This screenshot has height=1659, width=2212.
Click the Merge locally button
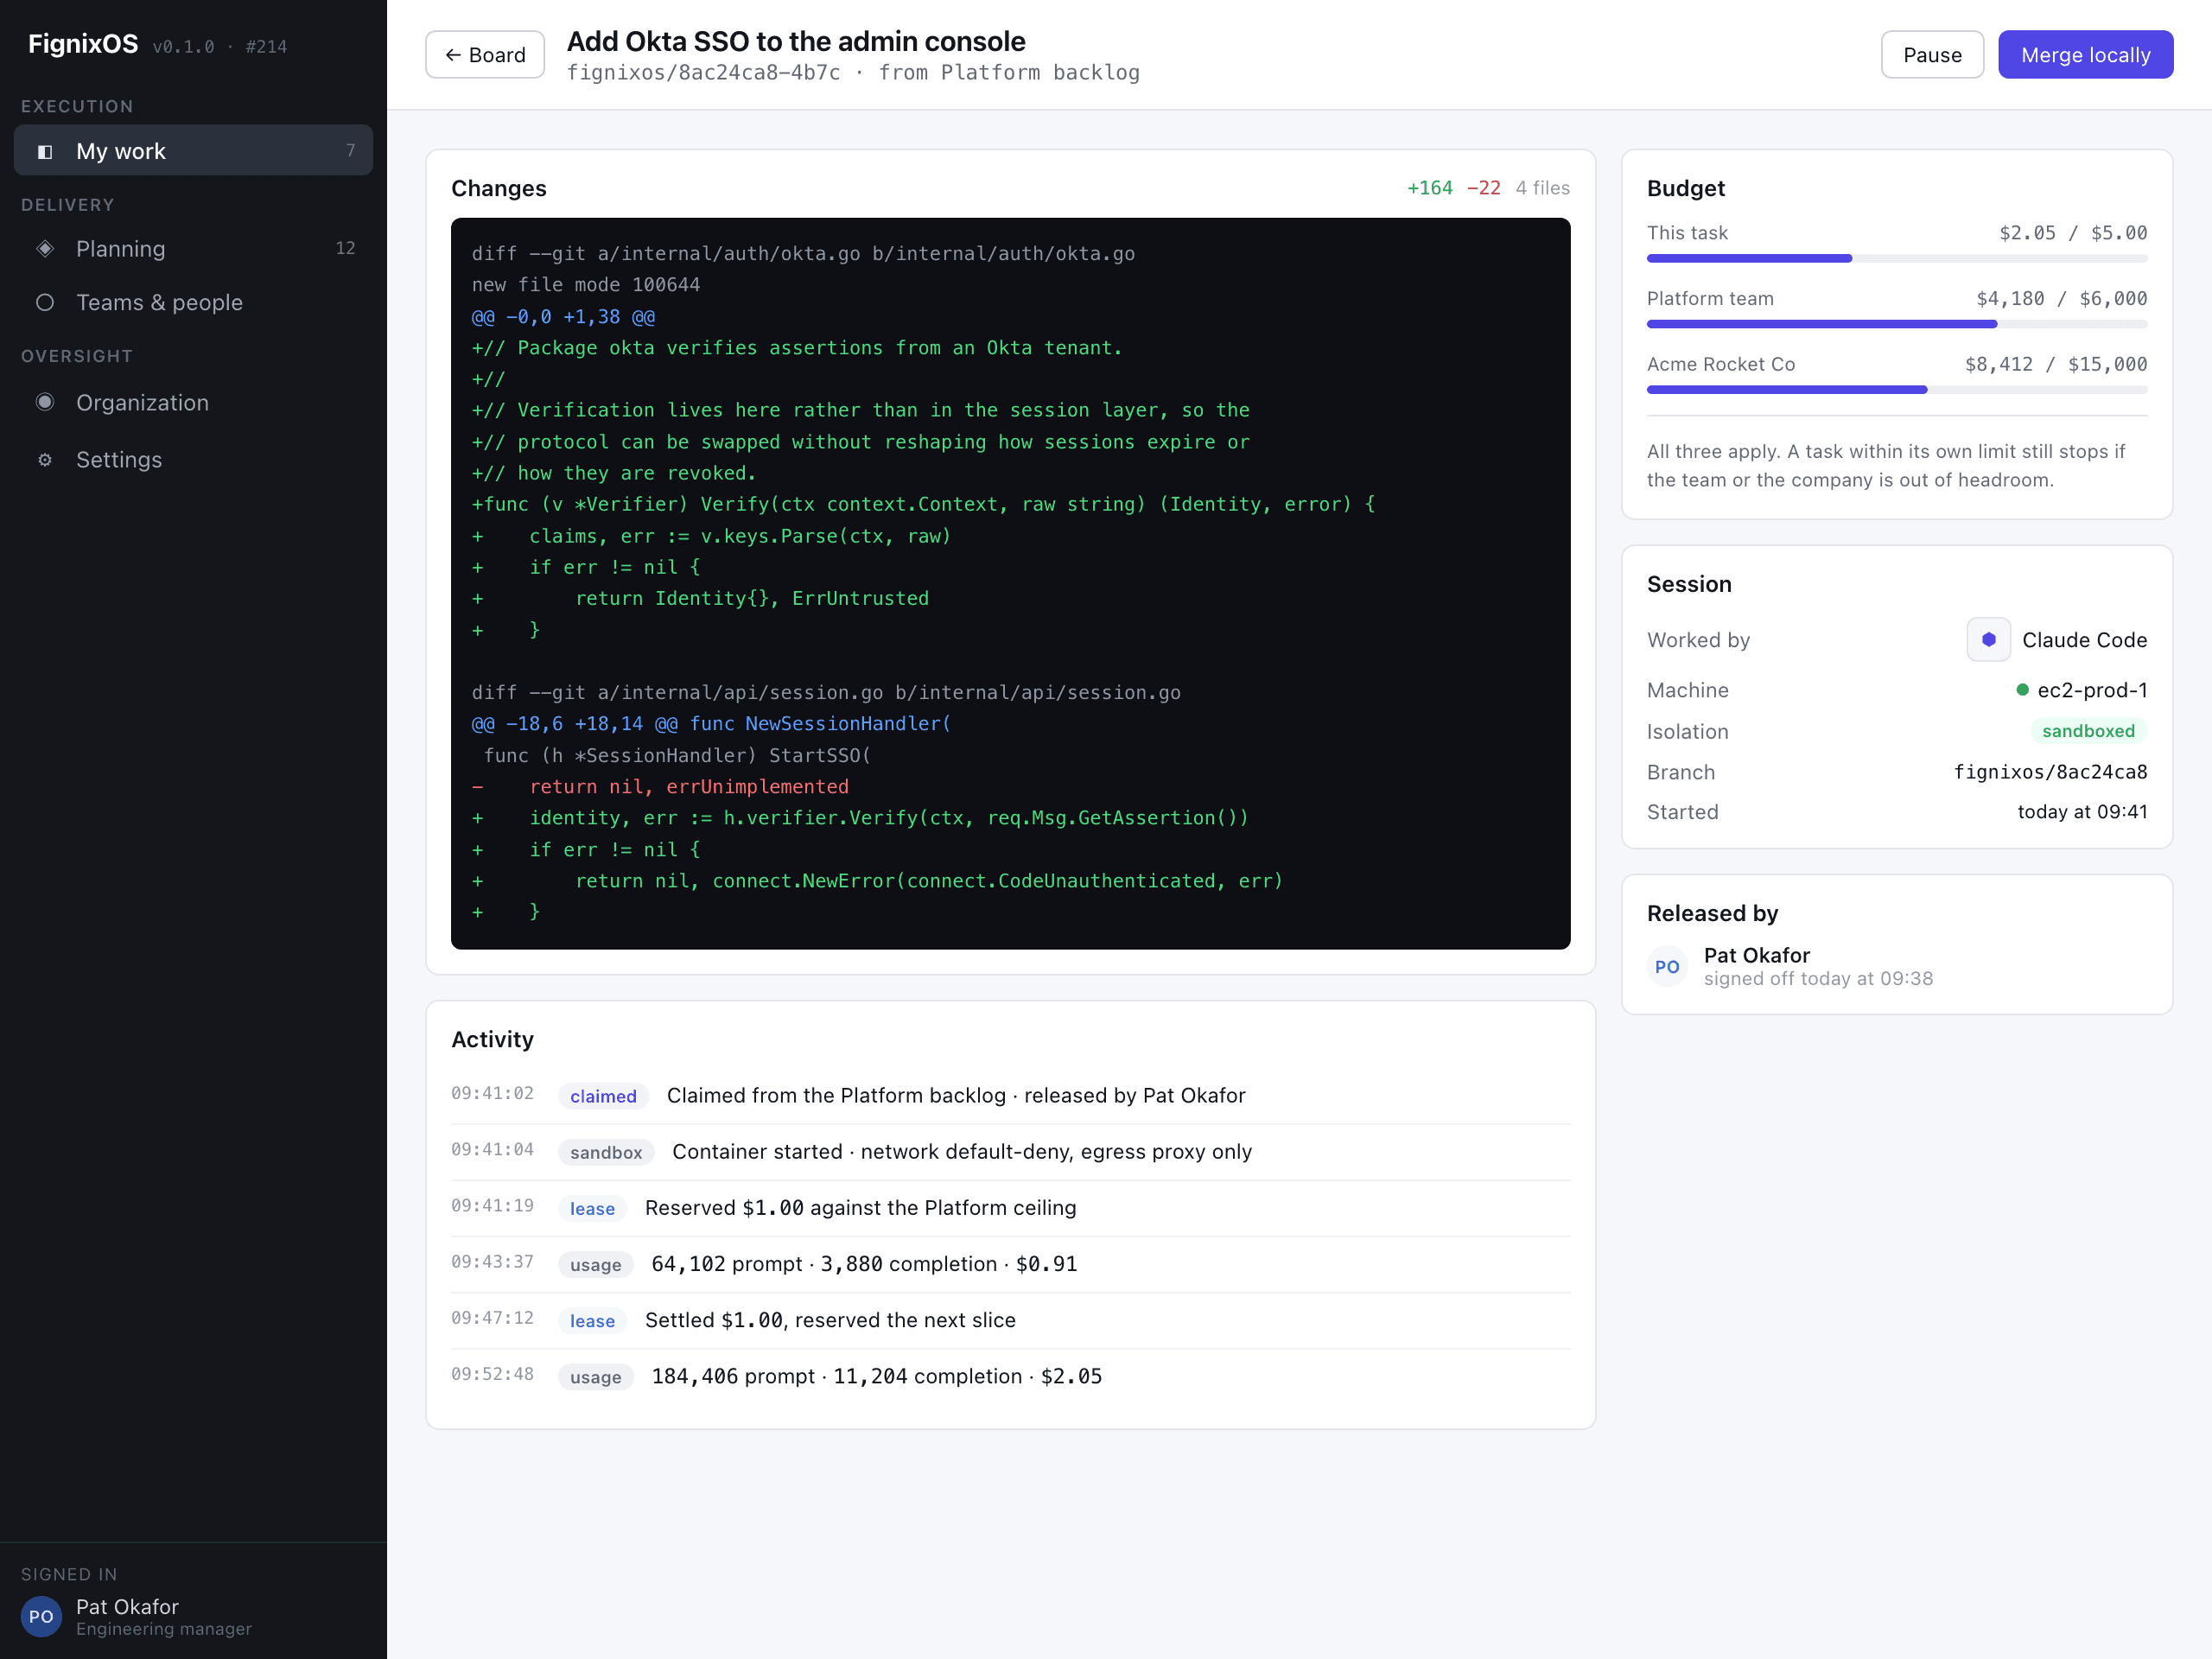coord(2085,54)
